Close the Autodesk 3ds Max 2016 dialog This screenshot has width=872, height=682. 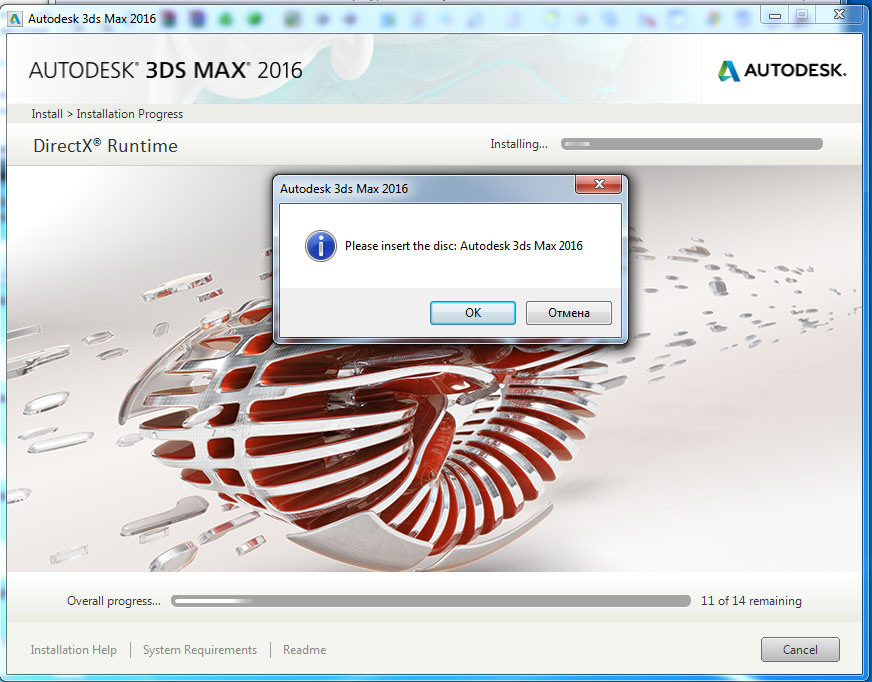click(x=598, y=184)
